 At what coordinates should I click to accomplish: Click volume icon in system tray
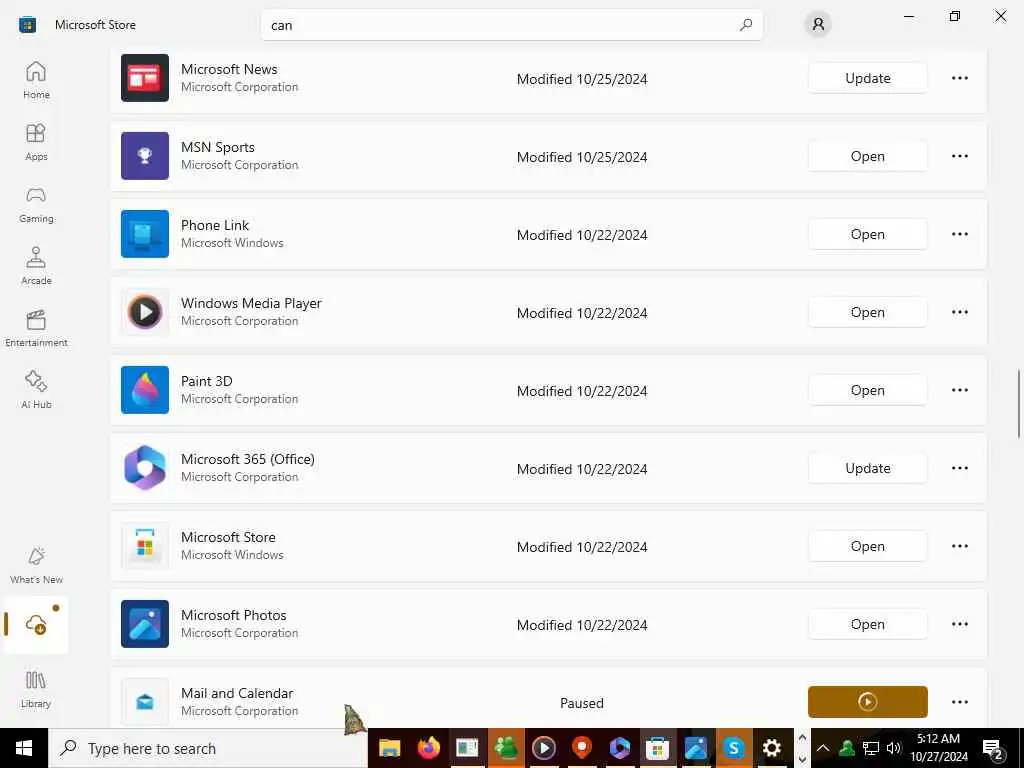pyautogui.click(x=894, y=748)
